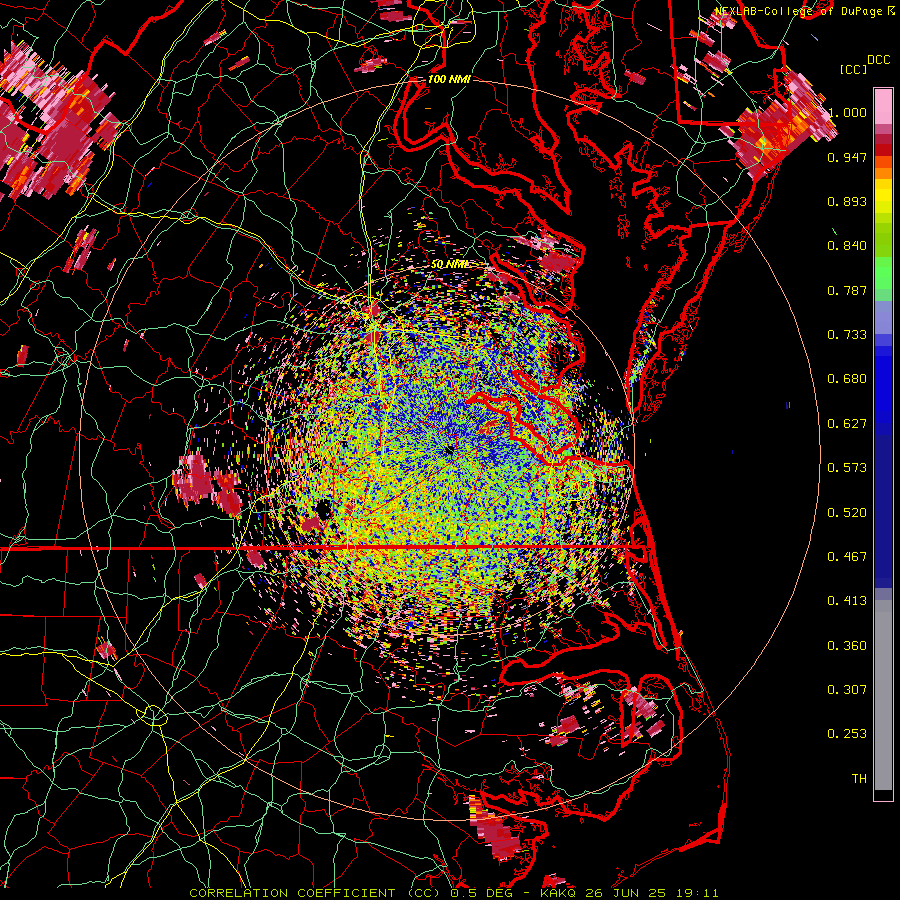Image resolution: width=900 pixels, height=900 pixels.
Task: Pick the yellow segment of the color bar
Action: pos(883,196)
